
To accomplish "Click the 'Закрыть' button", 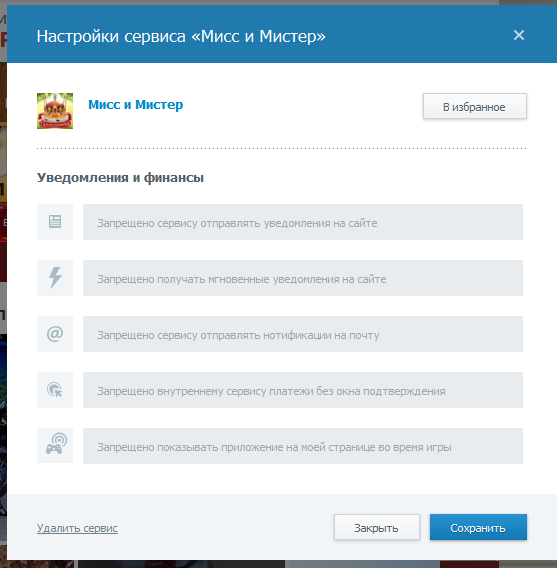I will [377, 527].
